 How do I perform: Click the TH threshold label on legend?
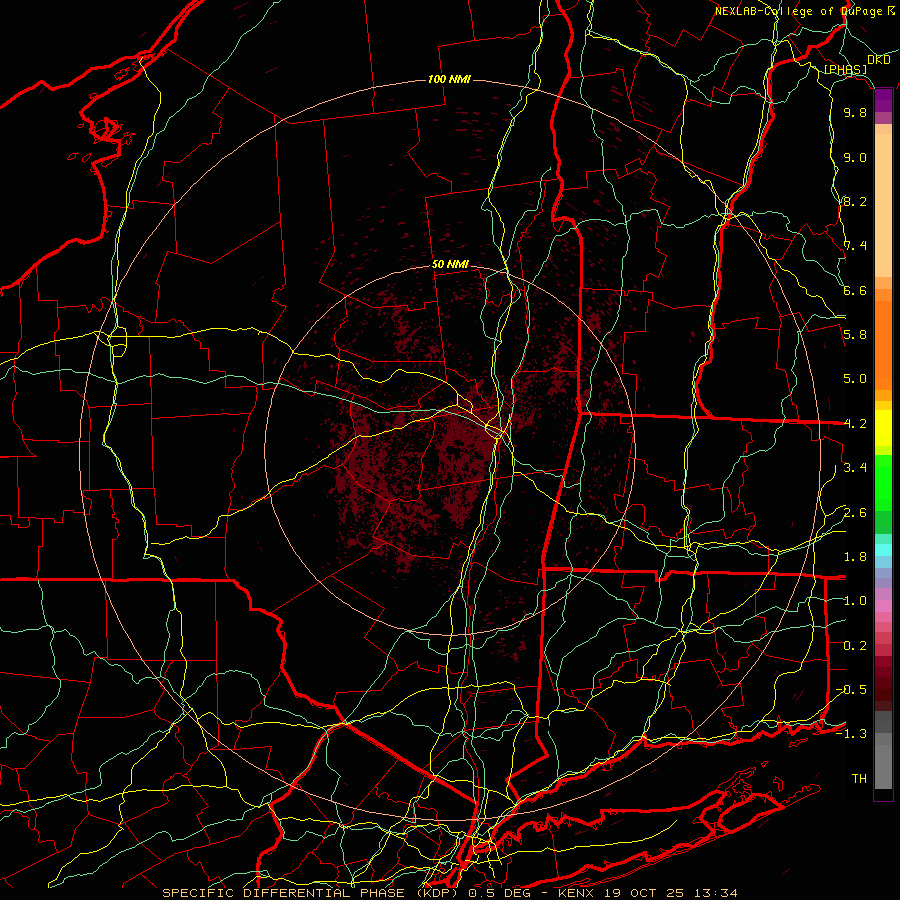[x=859, y=779]
